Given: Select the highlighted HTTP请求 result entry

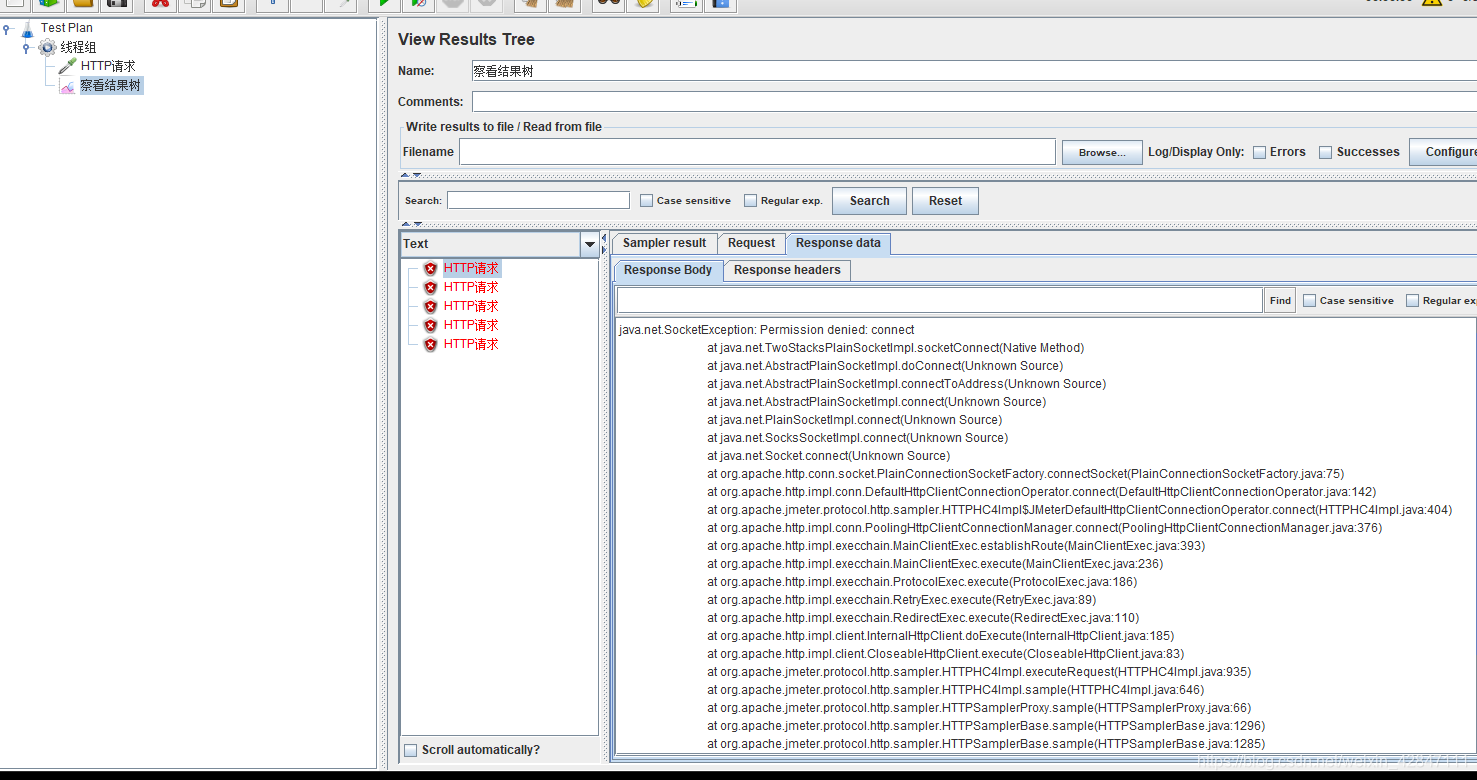Looking at the screenshot, I should [x=471, y=268].
